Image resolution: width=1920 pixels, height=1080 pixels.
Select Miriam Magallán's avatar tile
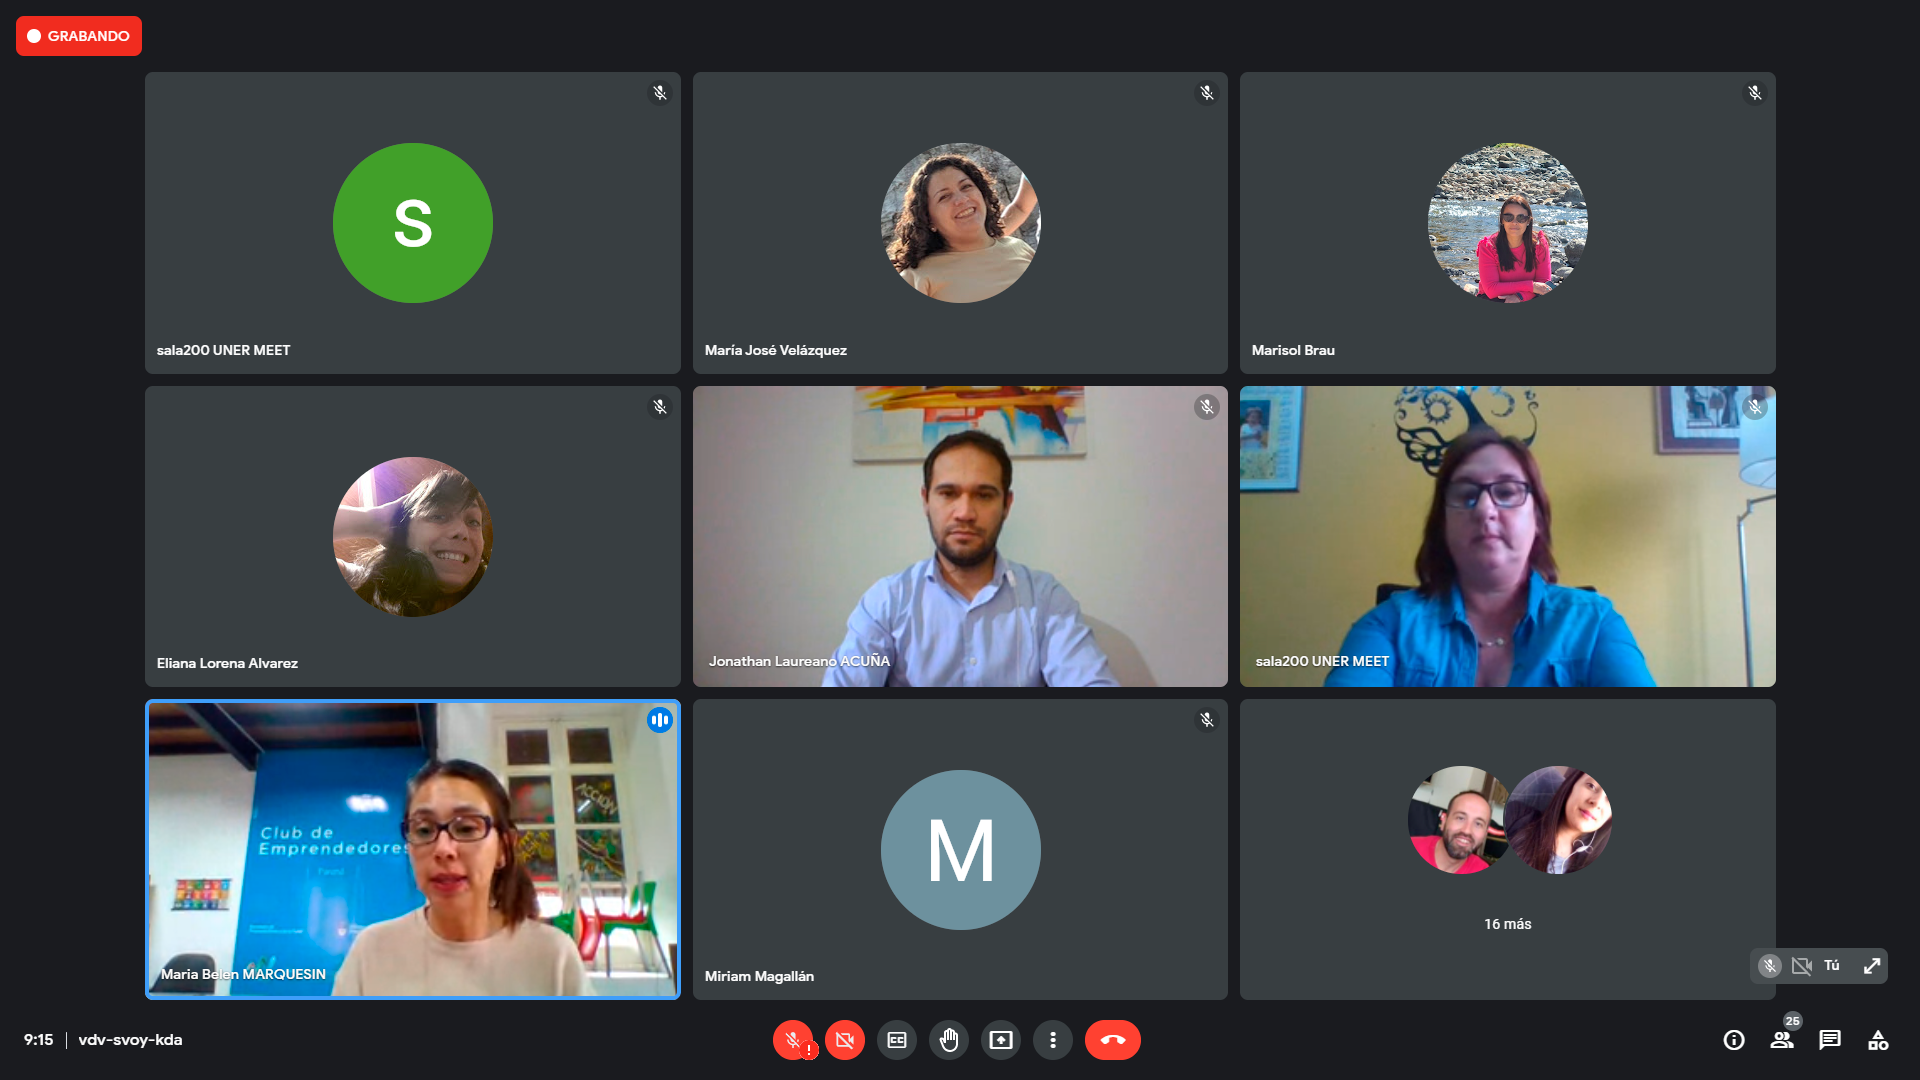(x=960, y=849)
